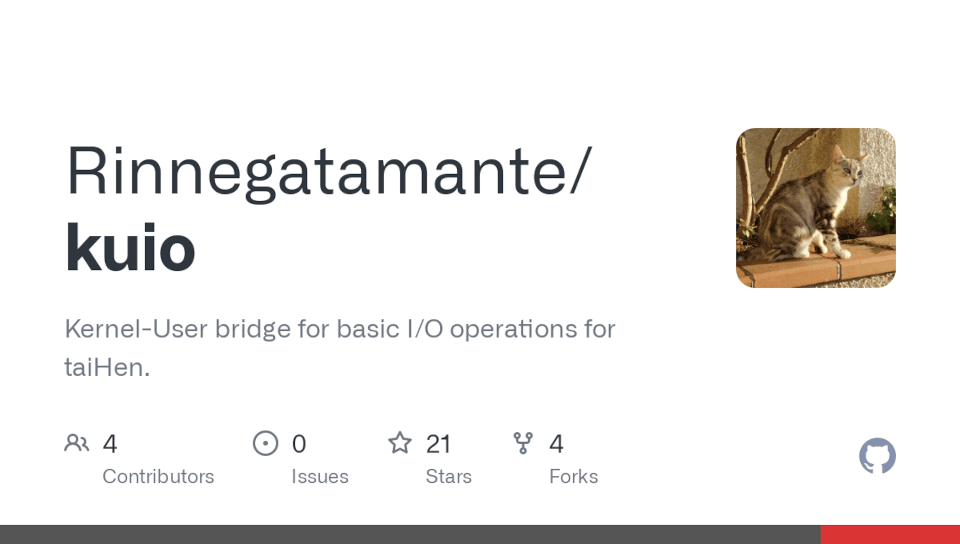The height and width of the screenshot is (544, 960).
Task: Open the cat avatar image
Action: 816,208
